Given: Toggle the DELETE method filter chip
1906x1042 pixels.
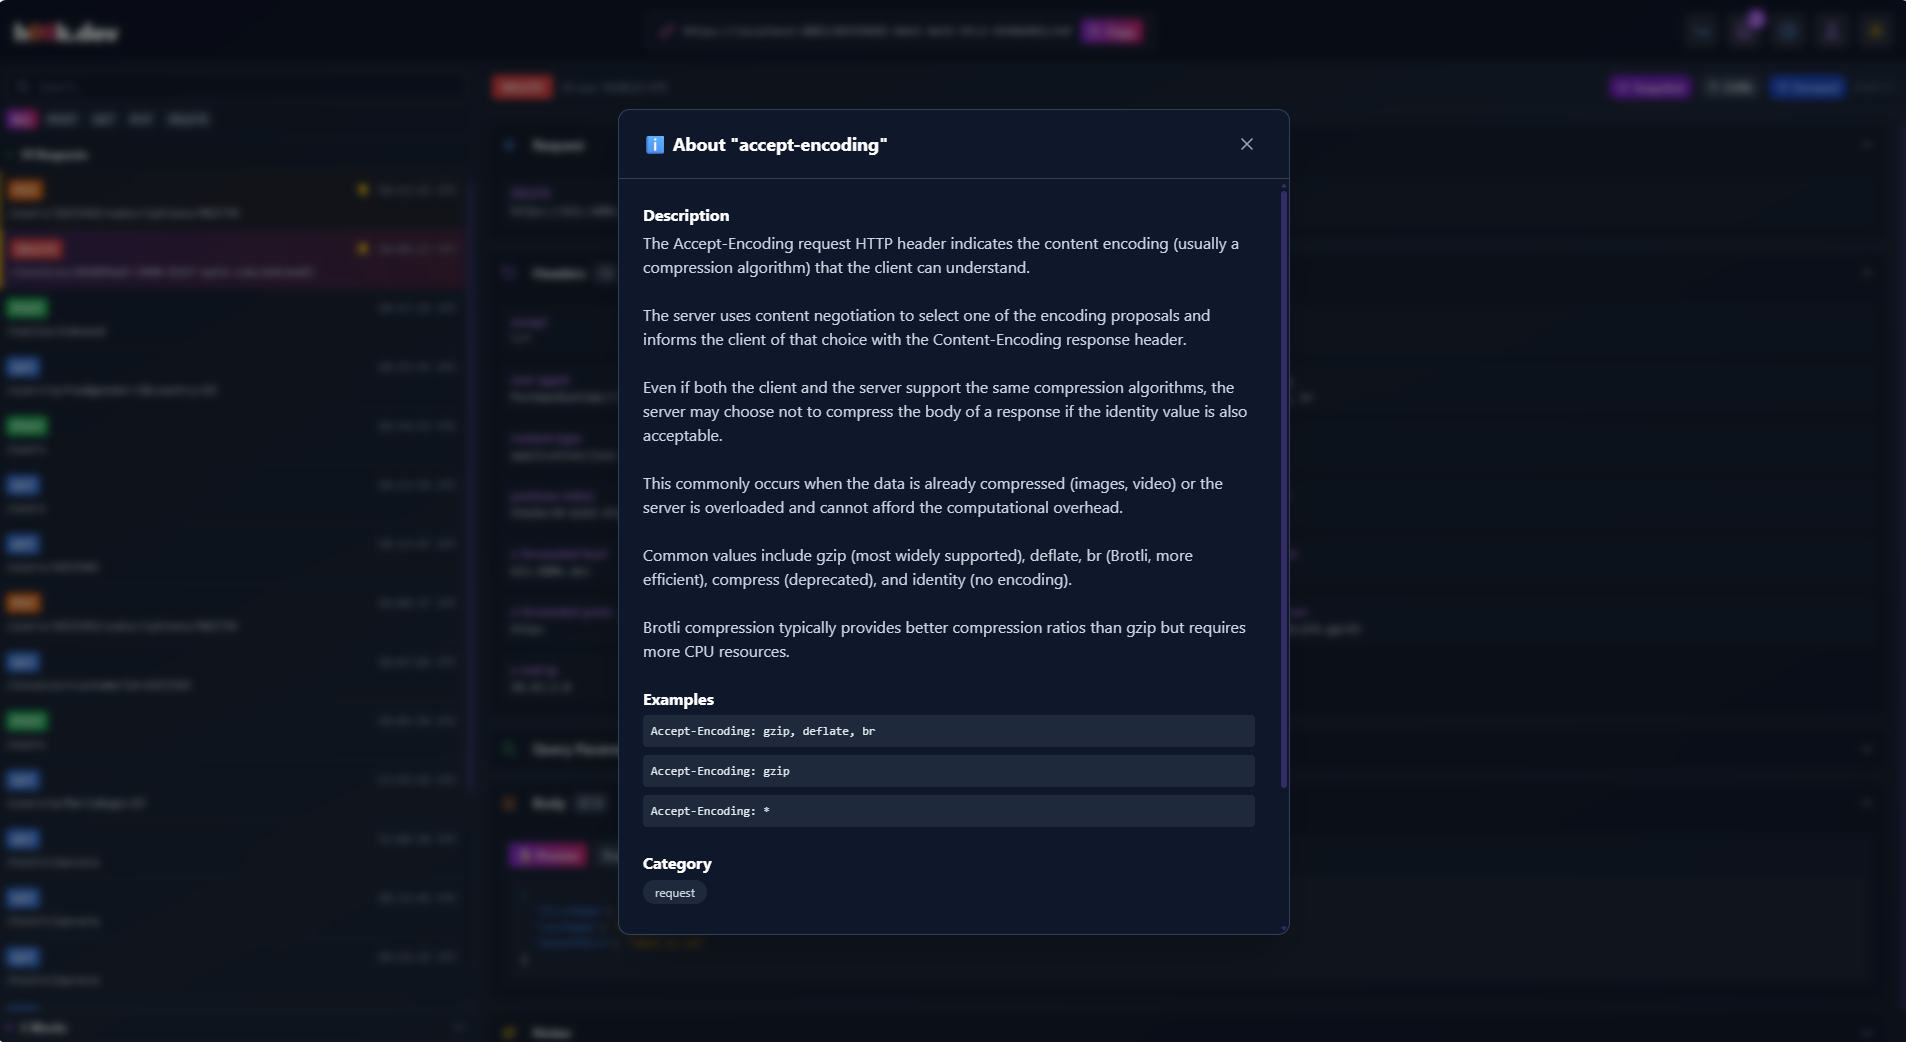Looking at the screenshot, I should 187,119.
